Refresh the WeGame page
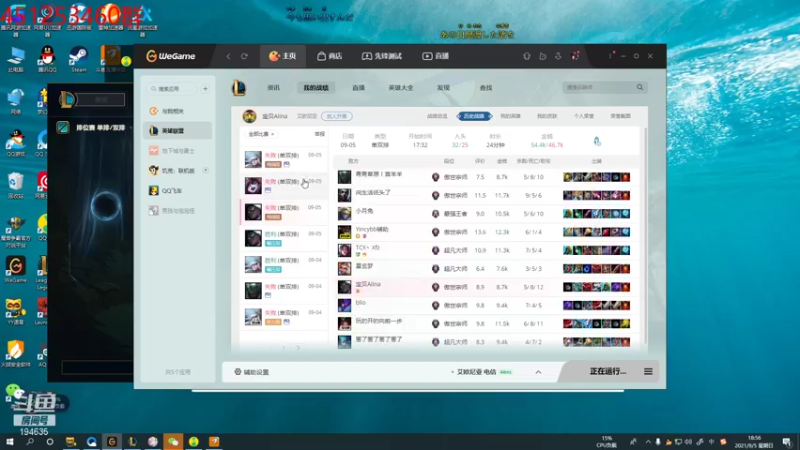800x450 pixels. [244, 56]
